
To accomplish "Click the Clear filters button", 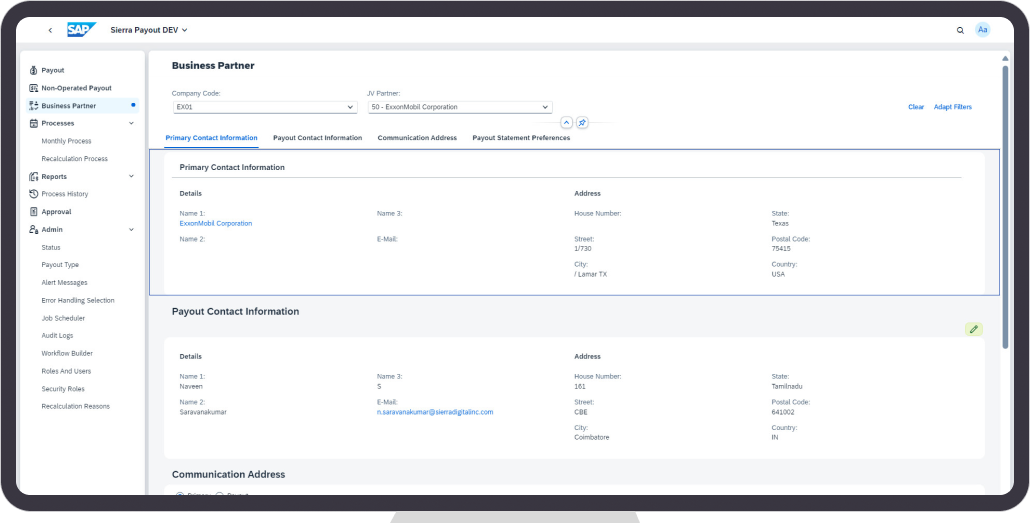I will pyautogui.click(x=915, y=107).
